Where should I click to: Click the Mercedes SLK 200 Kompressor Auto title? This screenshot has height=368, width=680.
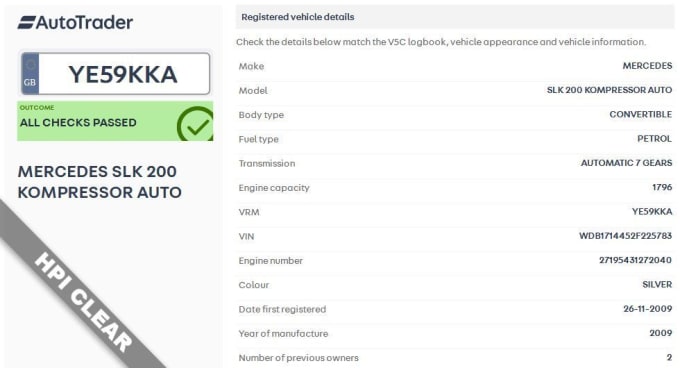pos(99,182)
